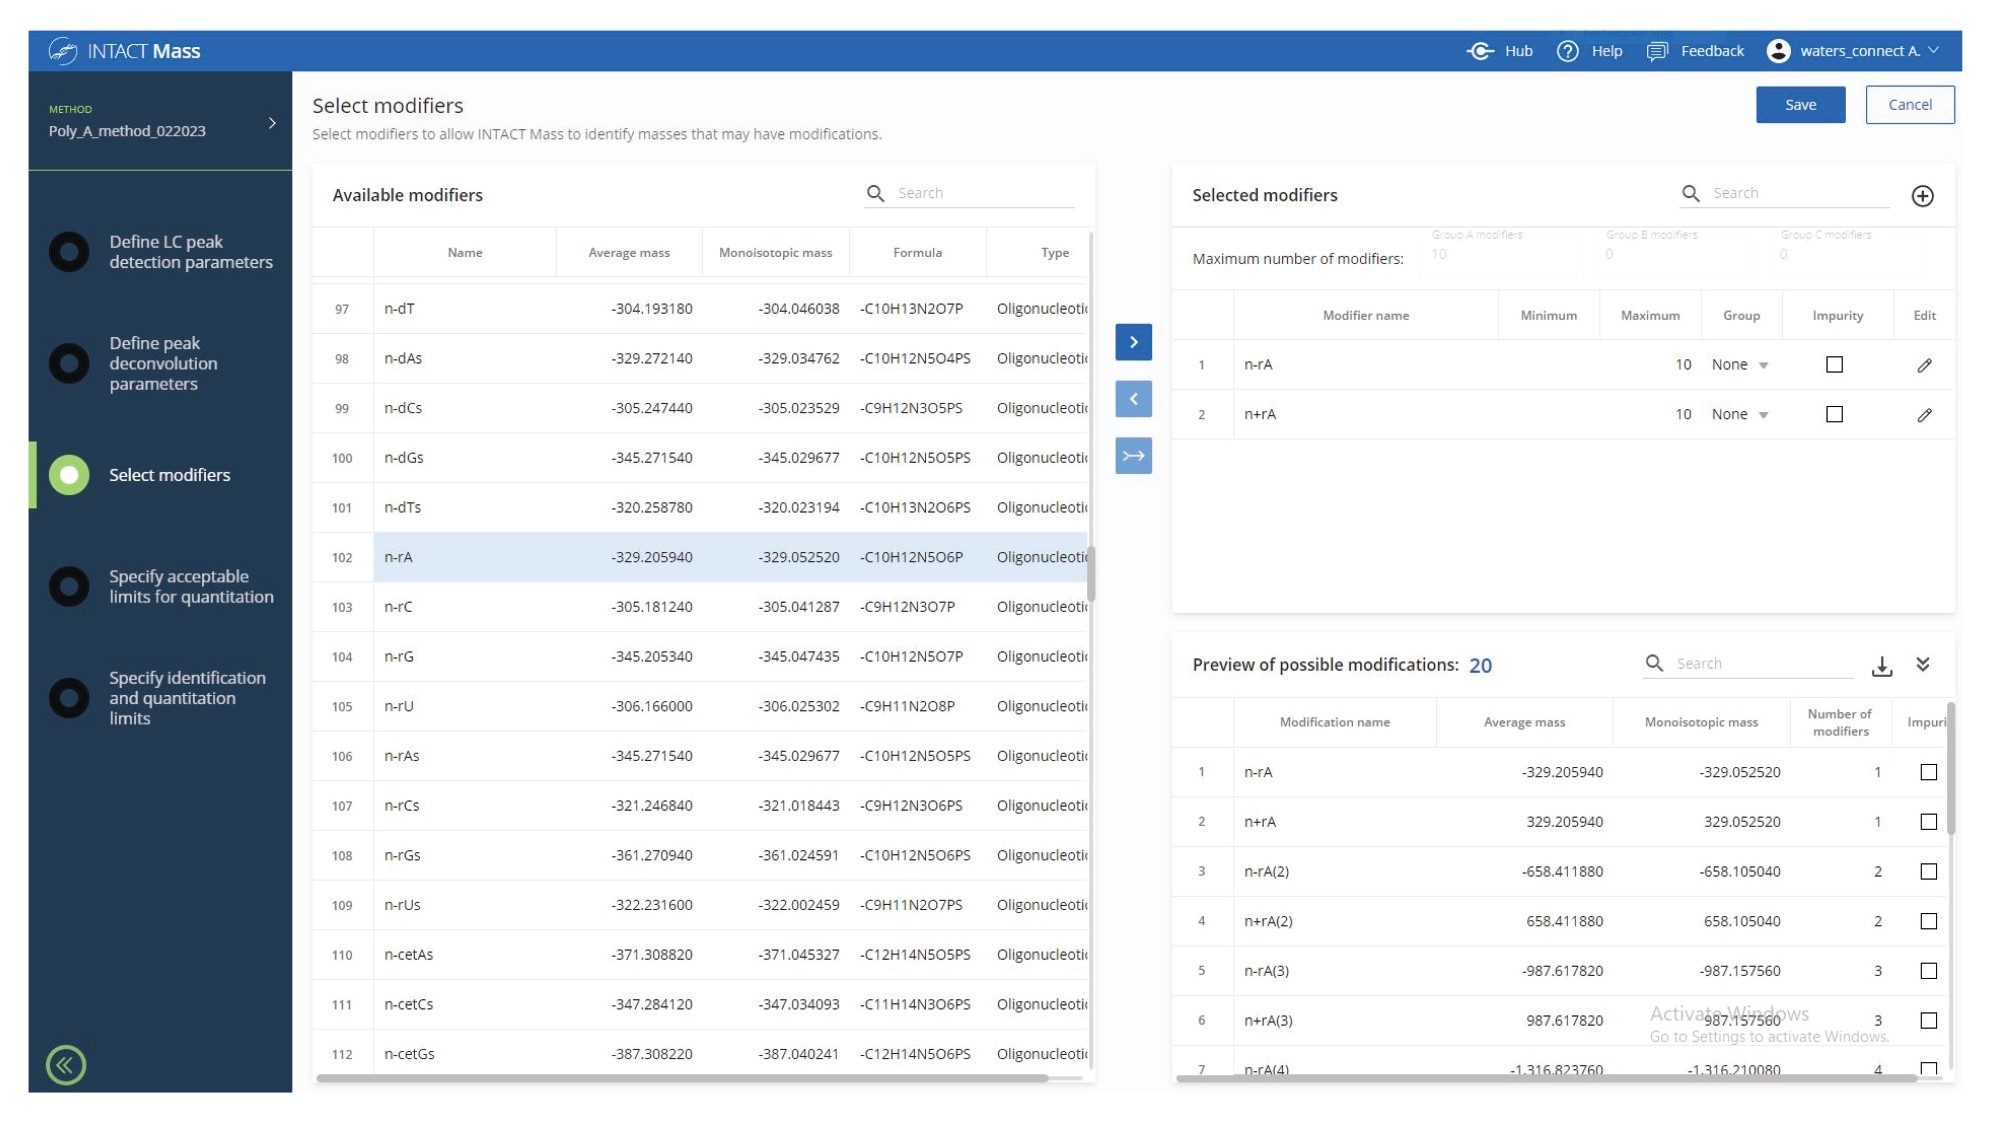
Task: Click the Cancel button
Action: click(1908, 105)
